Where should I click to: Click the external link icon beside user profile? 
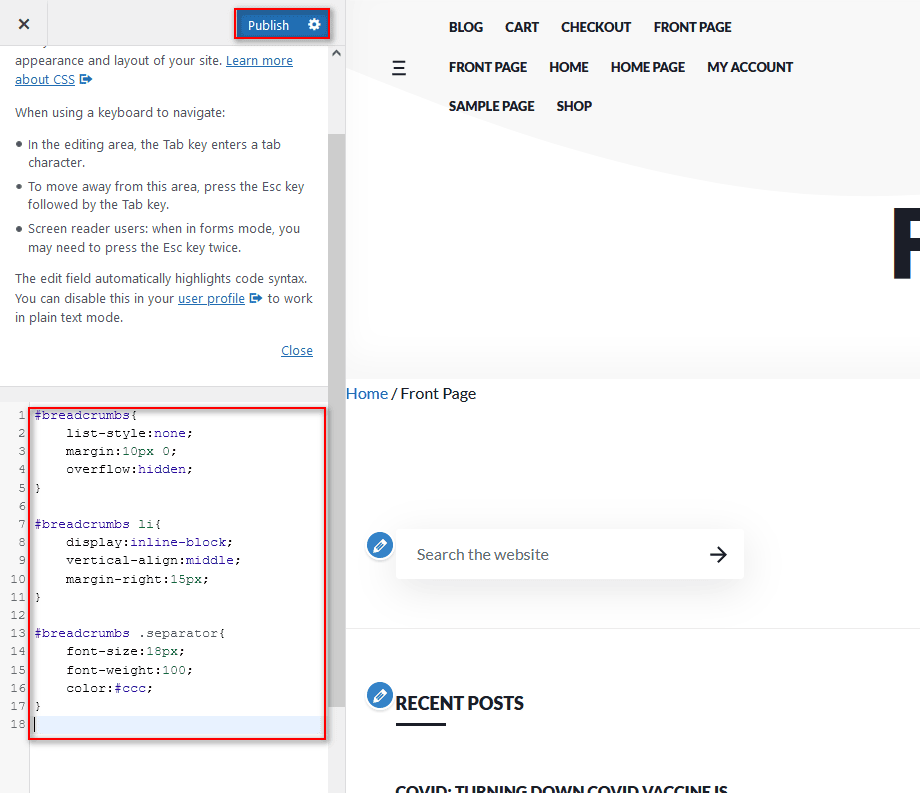pos(255,298)
